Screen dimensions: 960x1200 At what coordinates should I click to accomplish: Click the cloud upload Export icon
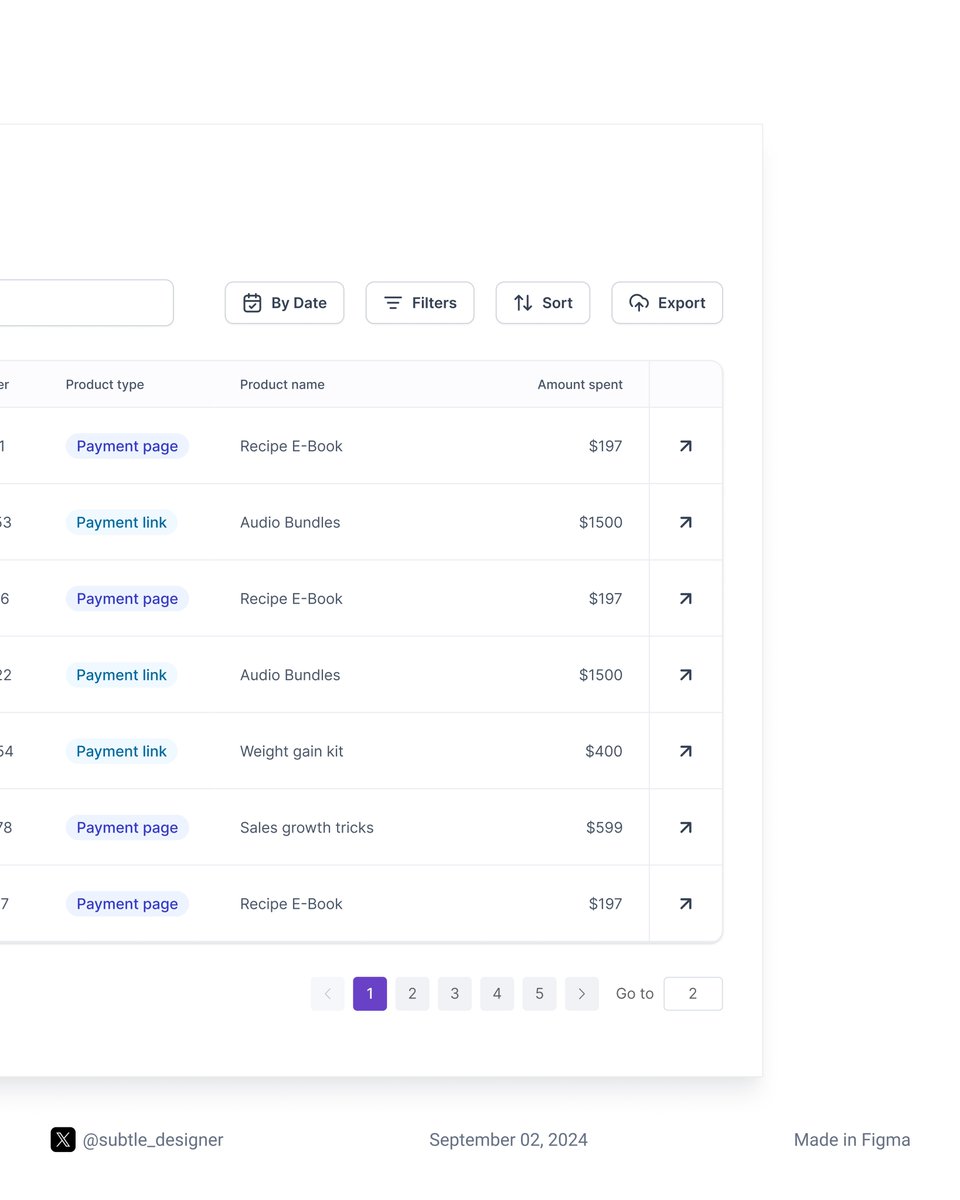[639, 303]
